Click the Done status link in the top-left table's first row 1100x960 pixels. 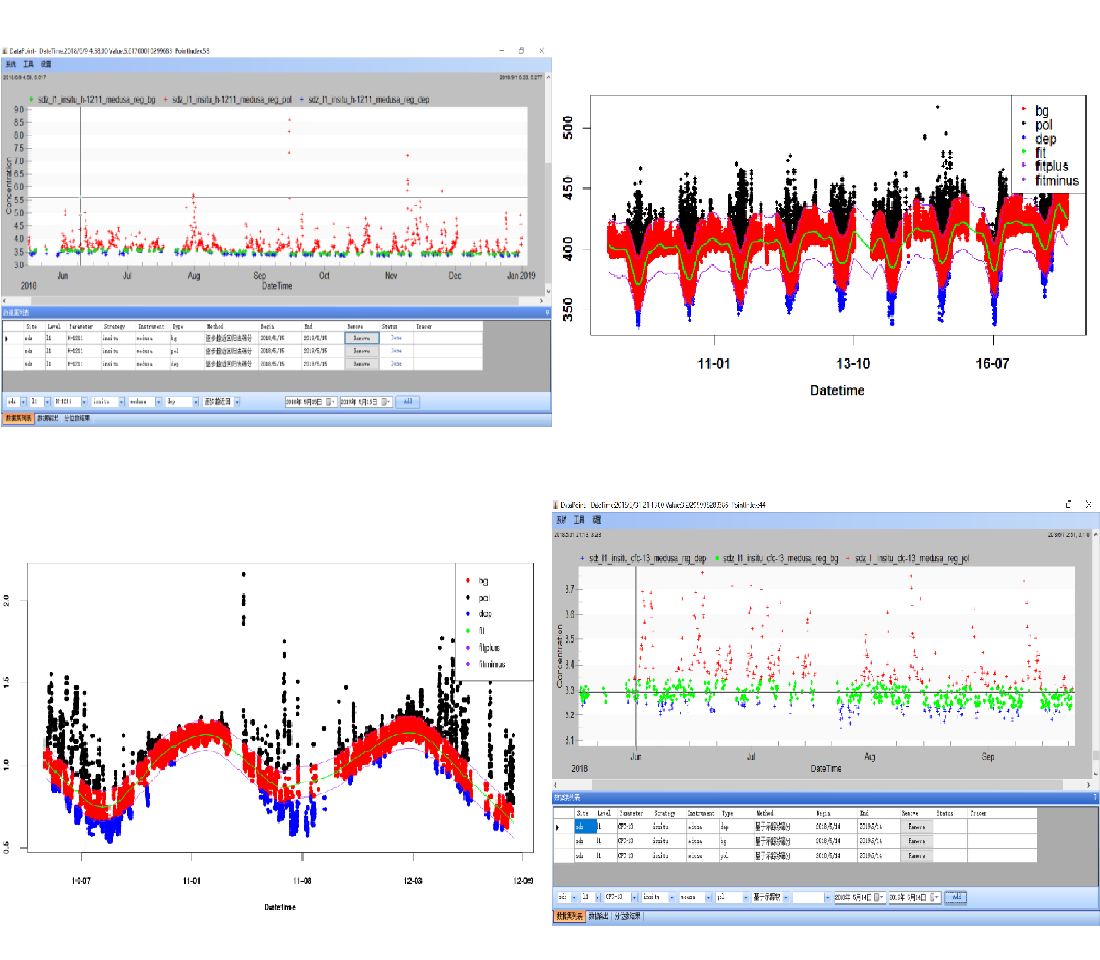(x=396, y=338)
